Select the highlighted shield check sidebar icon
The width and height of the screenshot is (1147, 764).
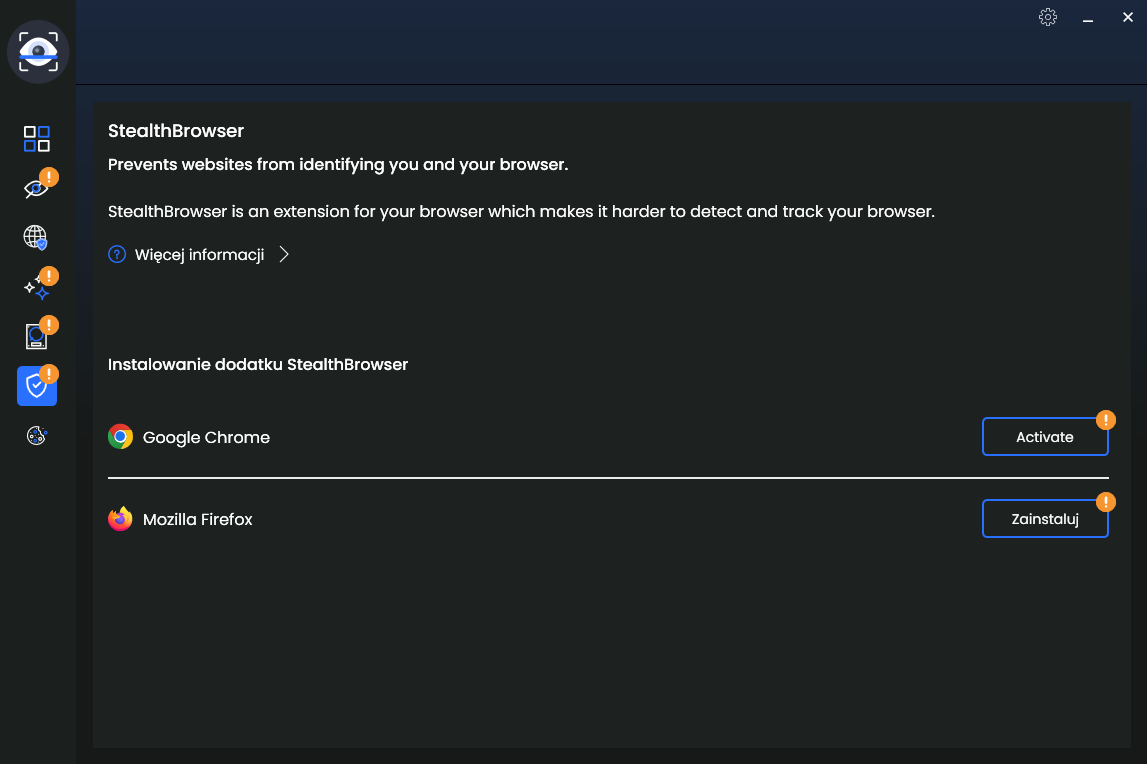[37, 386]
